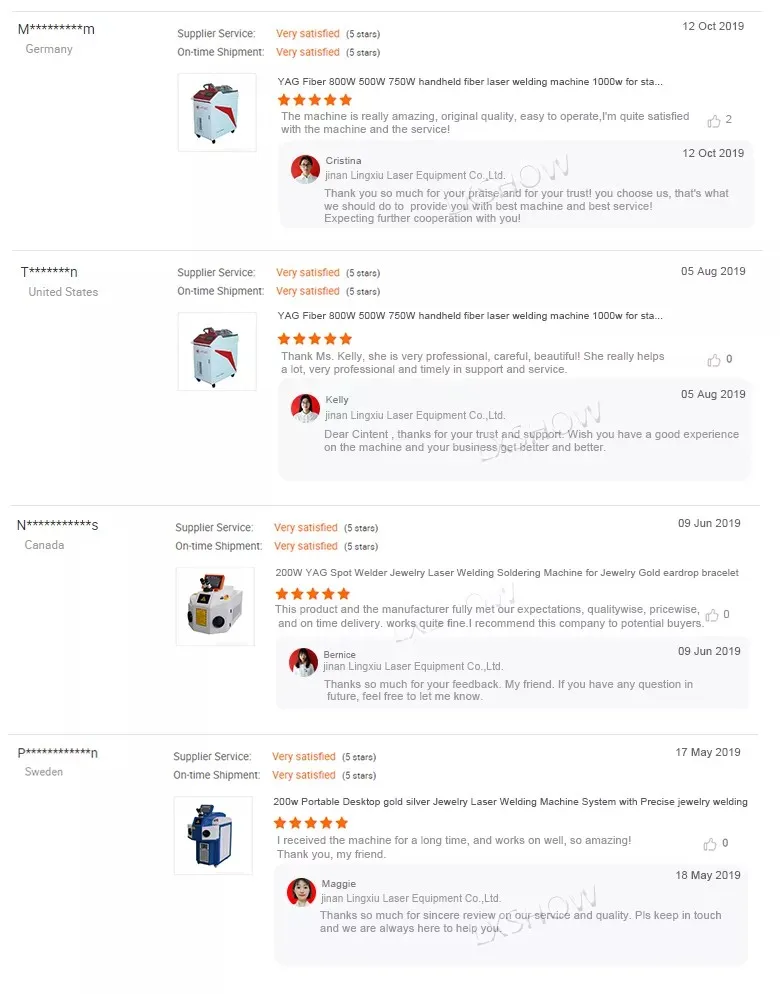Open handheld laser welder thumbnail, United States review
The height and width of the screenshot is (994, 780).
pyautogui.click(x=216, y=351)
